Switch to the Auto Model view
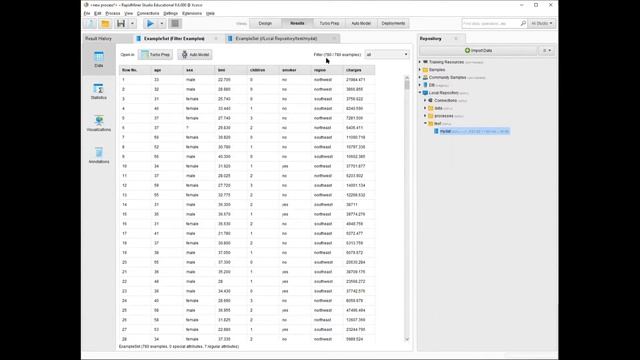This screenshot has width=640, height=360. 361,23
